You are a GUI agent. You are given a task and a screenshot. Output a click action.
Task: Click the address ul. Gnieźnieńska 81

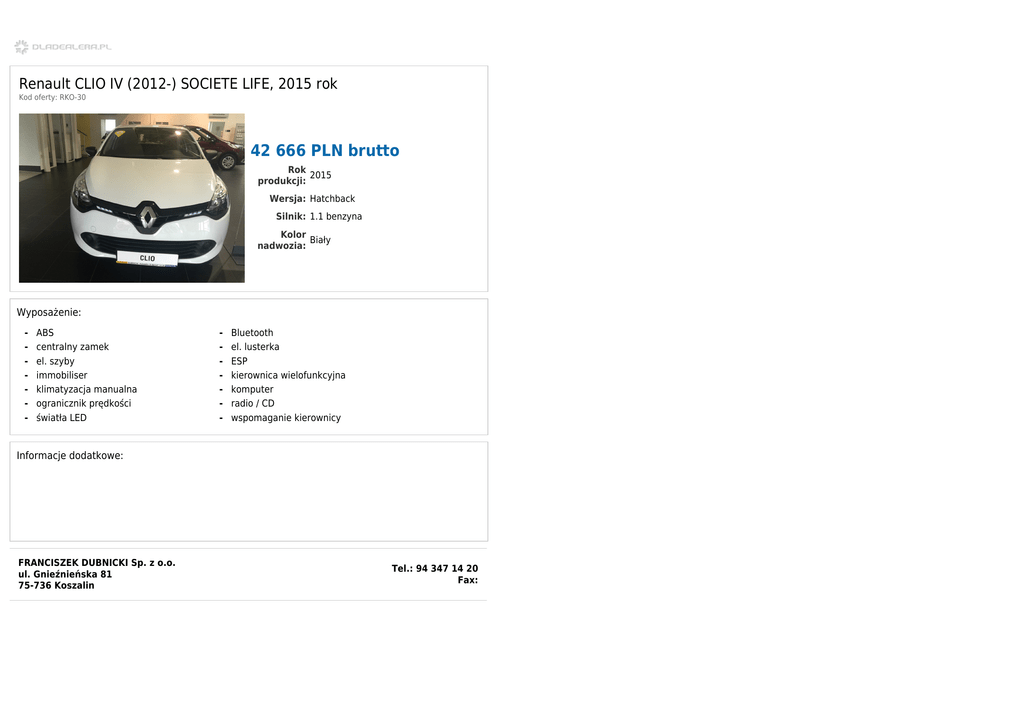65,574
